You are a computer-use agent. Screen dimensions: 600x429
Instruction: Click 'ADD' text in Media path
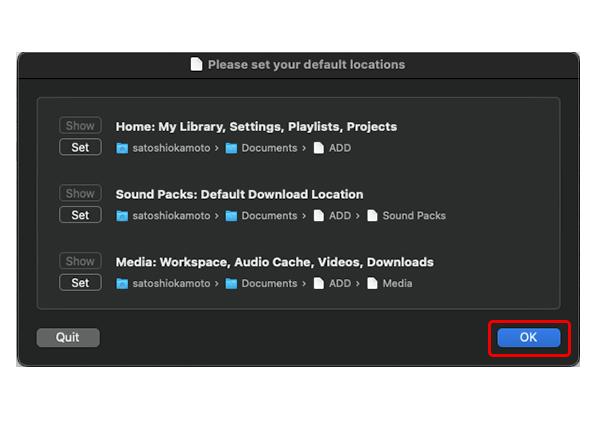(x=340, y=284)
